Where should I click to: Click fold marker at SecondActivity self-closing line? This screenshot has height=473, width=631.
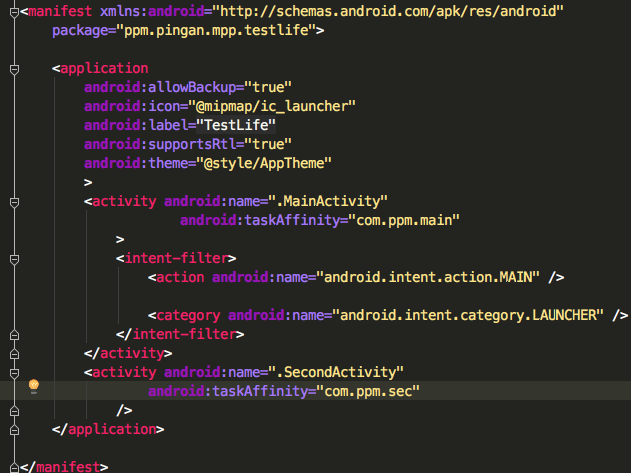(x=14, y=411)
